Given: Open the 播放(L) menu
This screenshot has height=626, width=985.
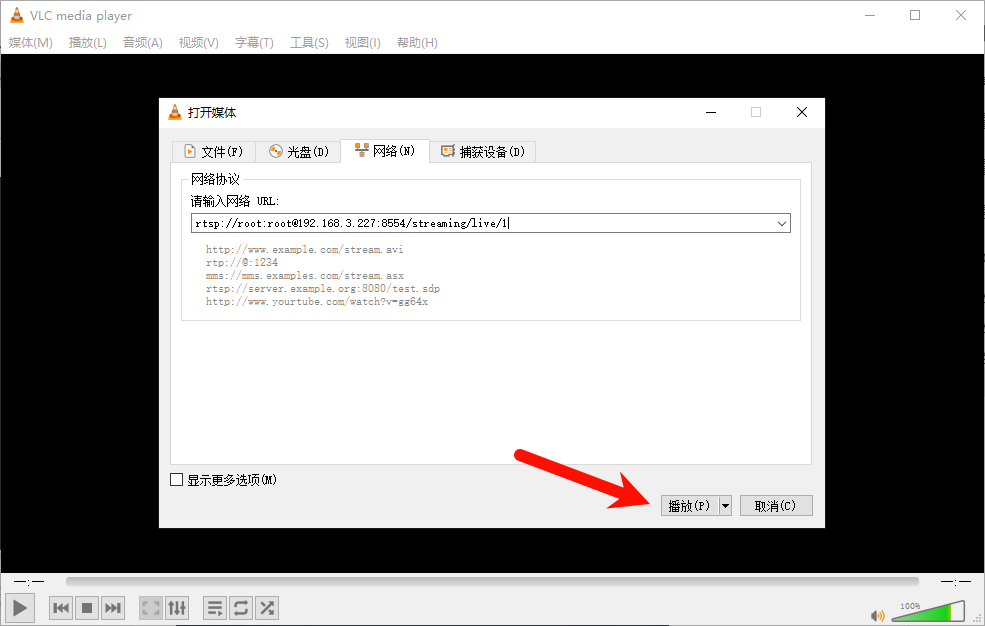Looking at the screenshot, I should click(x=88, y=43).
